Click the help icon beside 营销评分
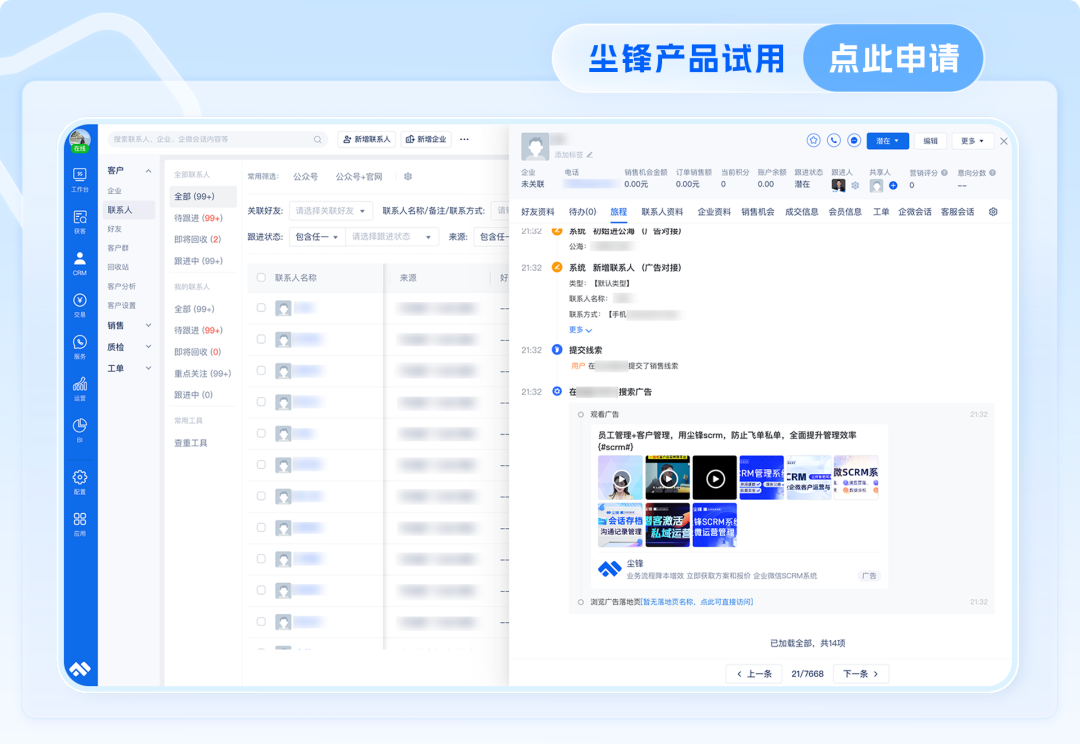The height and width of the screenshot is (744, 1080). point(944,173)
